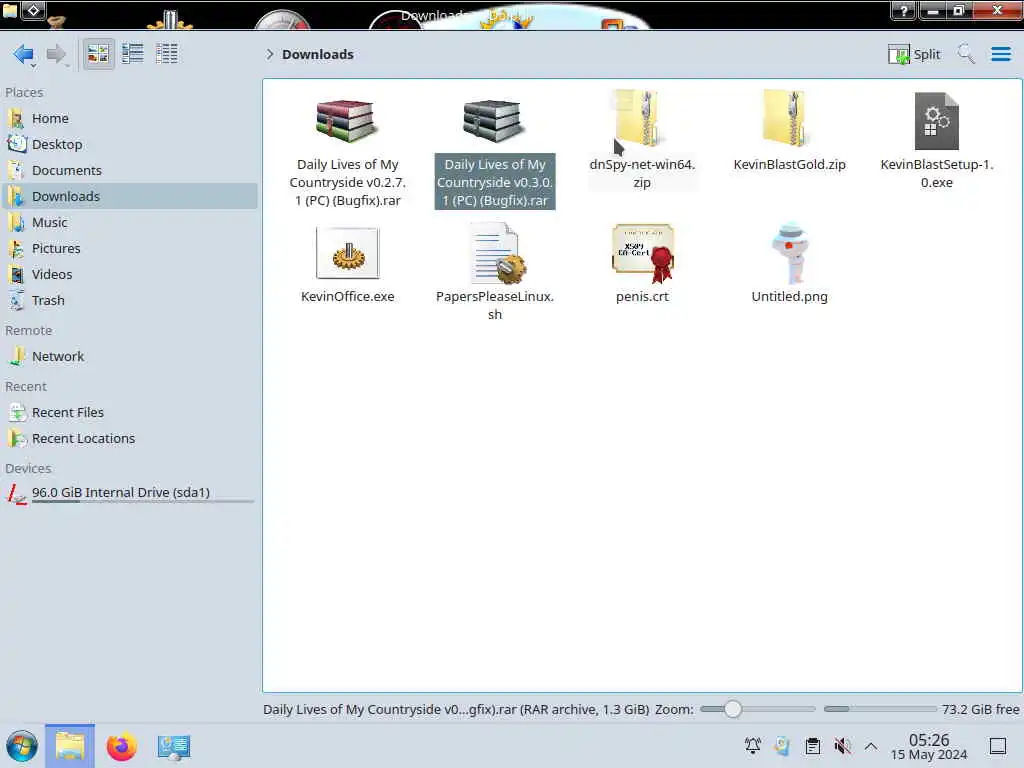Click the KevinOffice.exe file name
The width and height of the screenshot is (1024, 768).
tap(347, 296)
